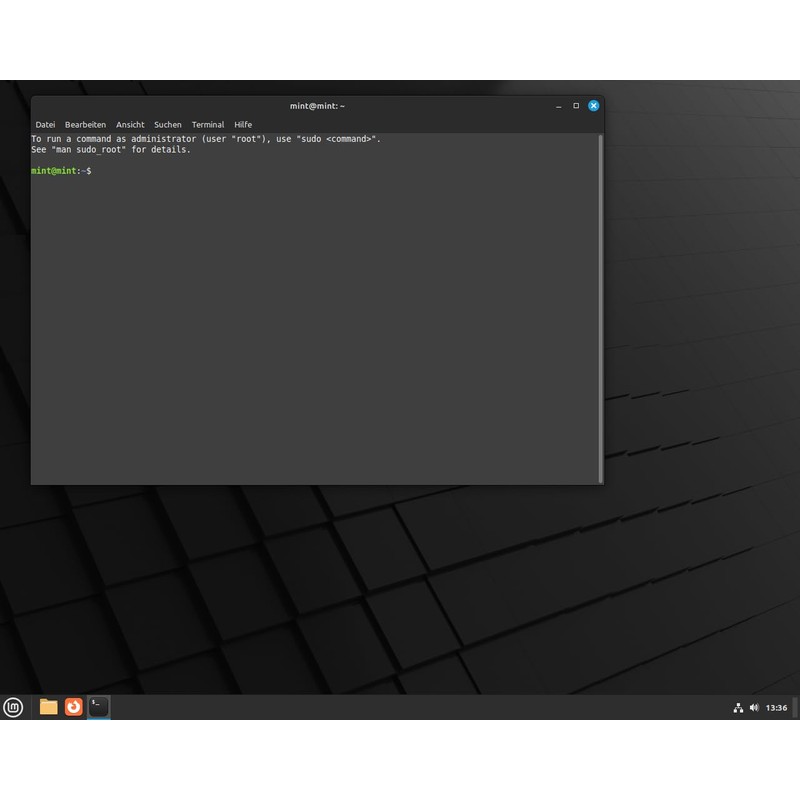
Task: Expand the Terminal menu in the menu bar
Action: coord(208,125)
